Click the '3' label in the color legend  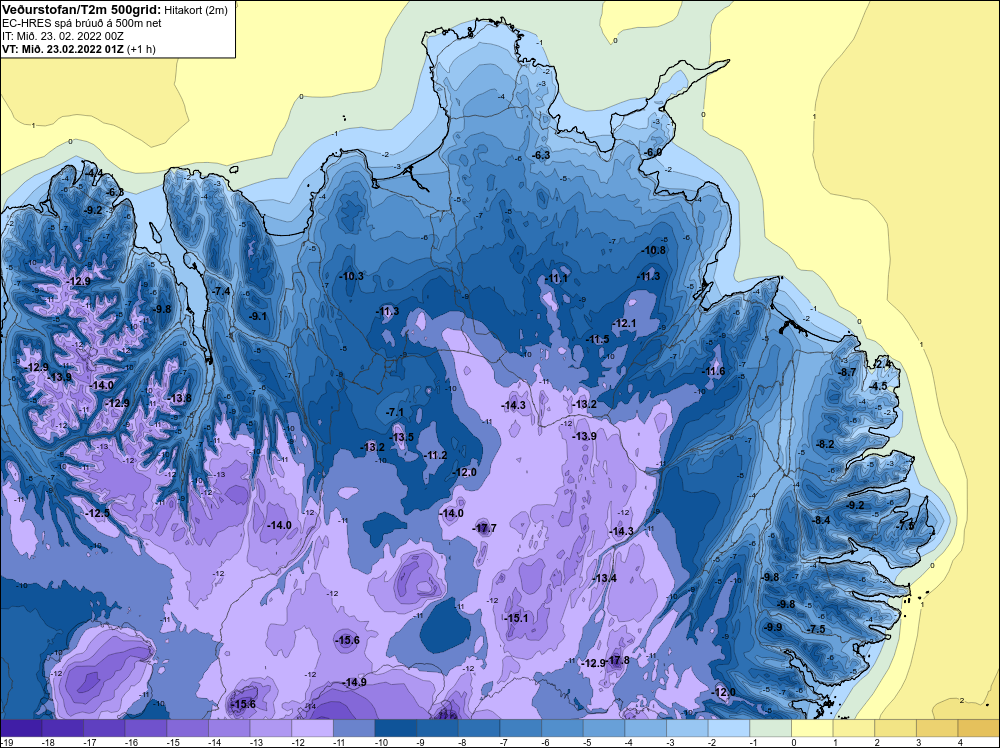tap(918, 742)
